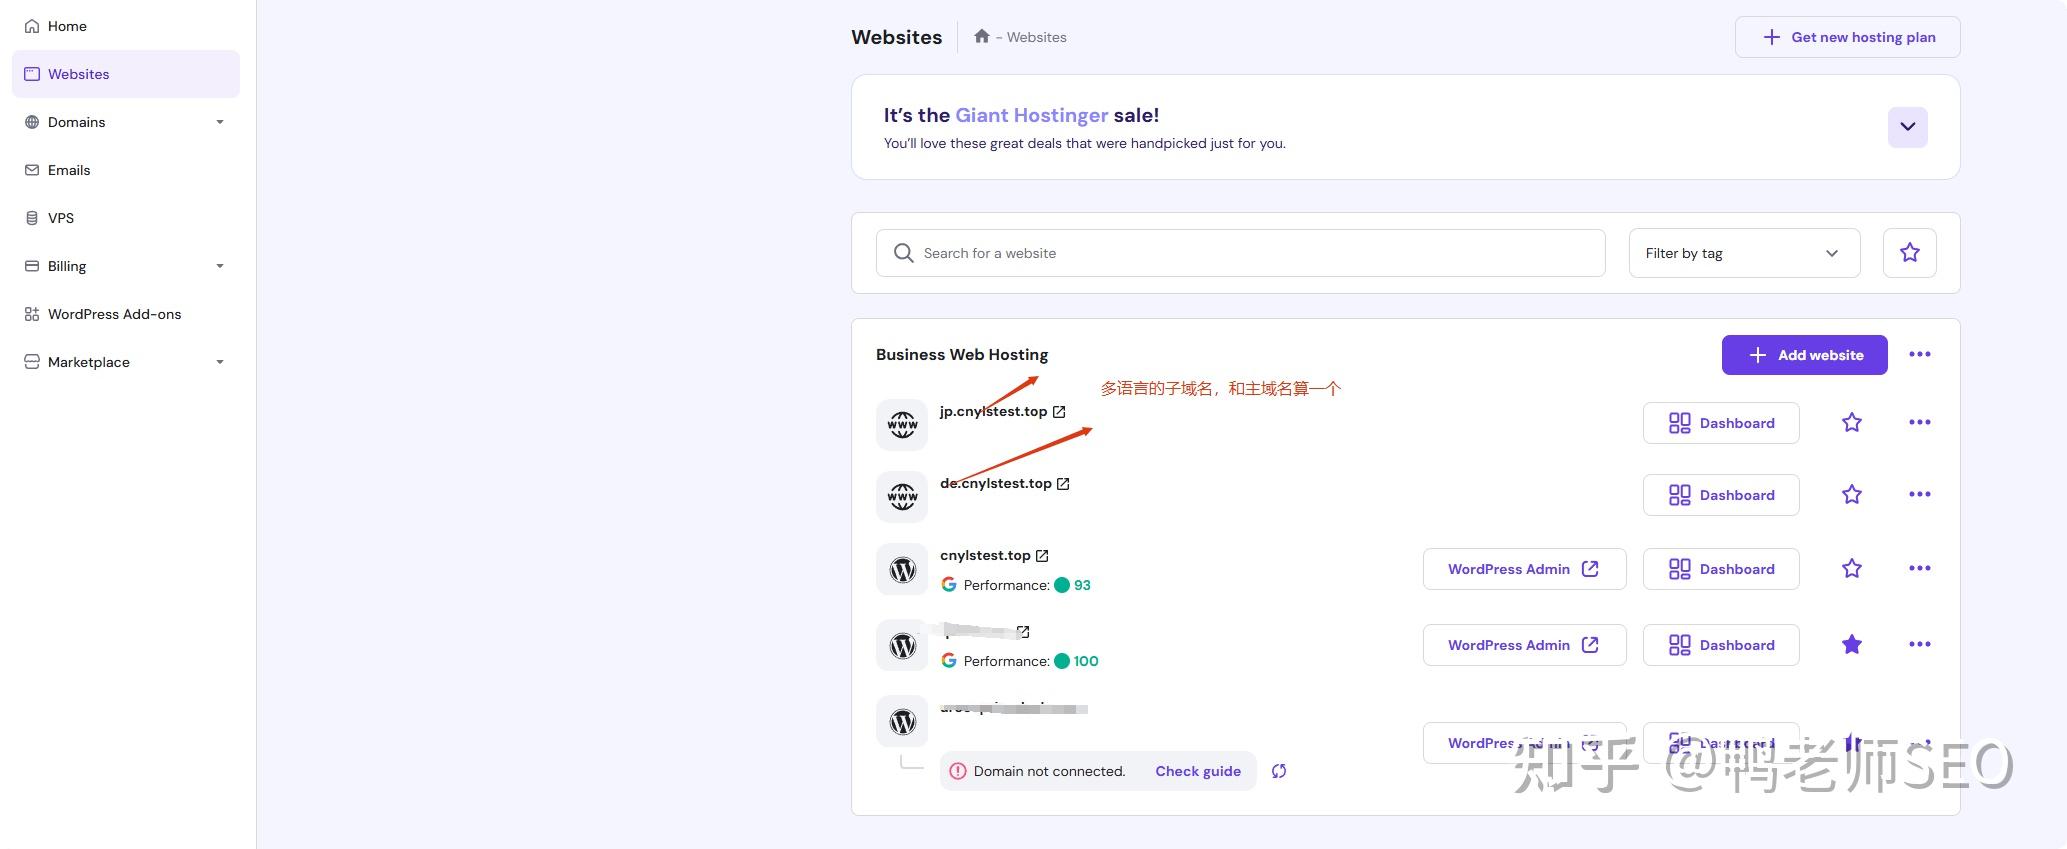2067x849 pixels.
Task: Click the WordPress logo icon for cnylstest.top
Action: point(901,569)
